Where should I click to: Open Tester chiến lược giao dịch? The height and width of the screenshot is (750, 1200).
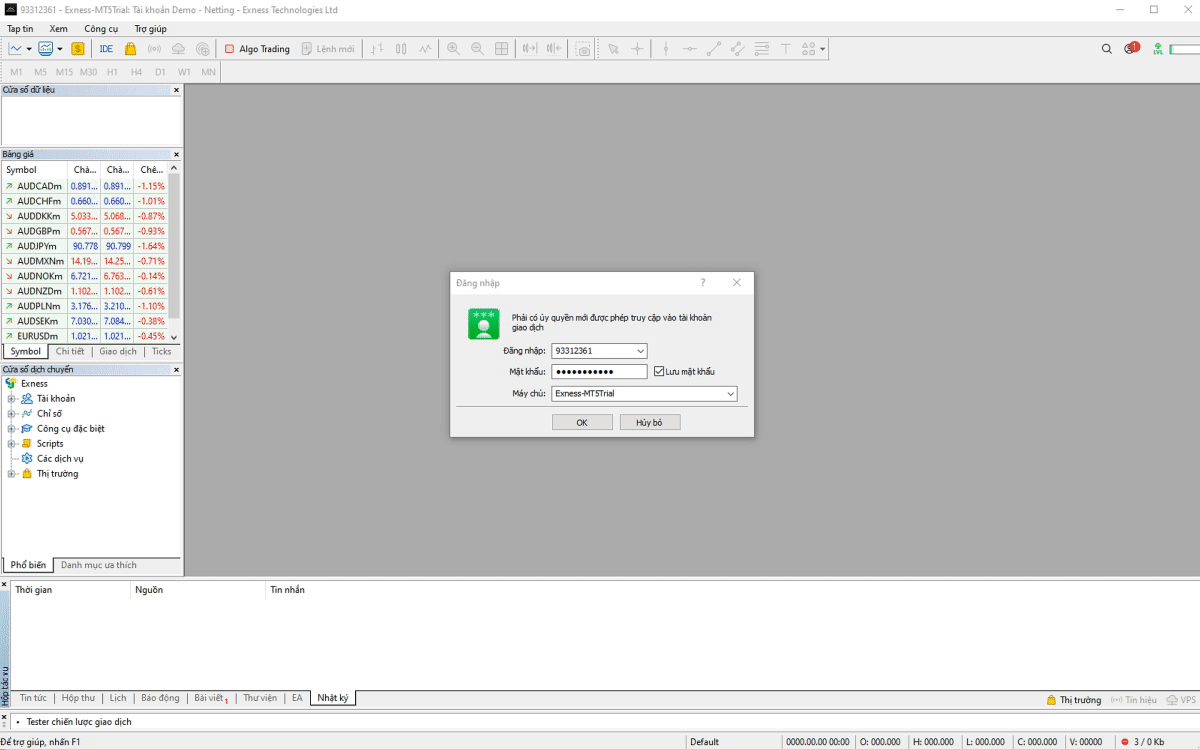[79, 722]
